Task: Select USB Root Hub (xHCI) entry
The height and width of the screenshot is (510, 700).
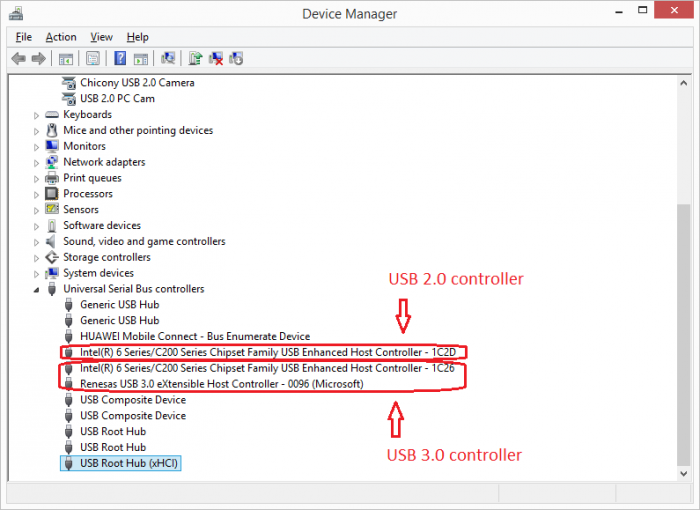Action: tap(129, 463)
